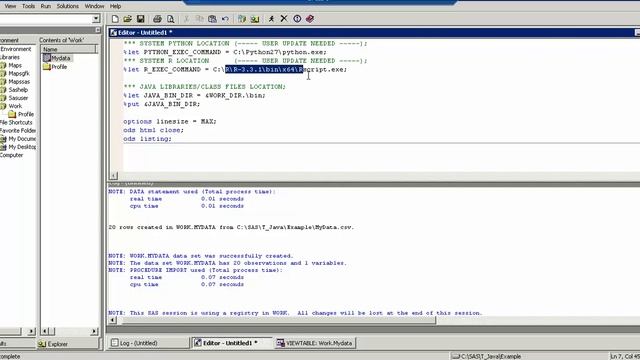This screenshot has height=360, width=640.
Task: Click the 'ods html close;' line
Action: click(x=153, y=130)
